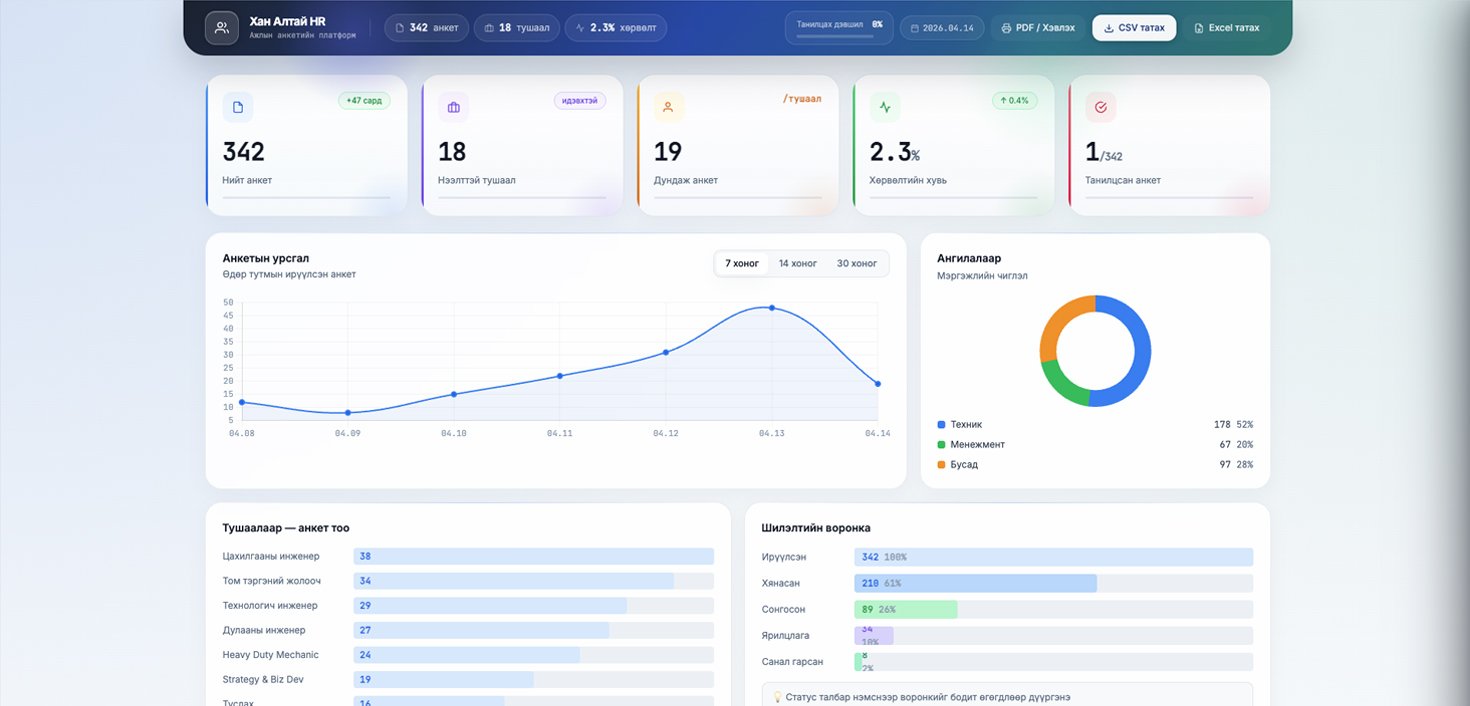
Task: Click the Сонгосон 89 funnel bar
Action: click(906, 609)
